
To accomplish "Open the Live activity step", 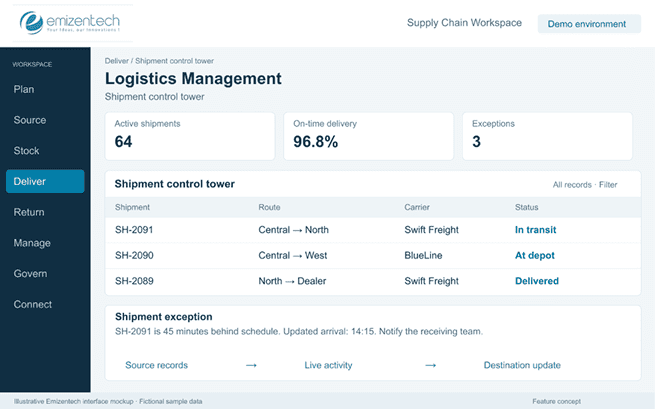I will click(x=328, y=365).
